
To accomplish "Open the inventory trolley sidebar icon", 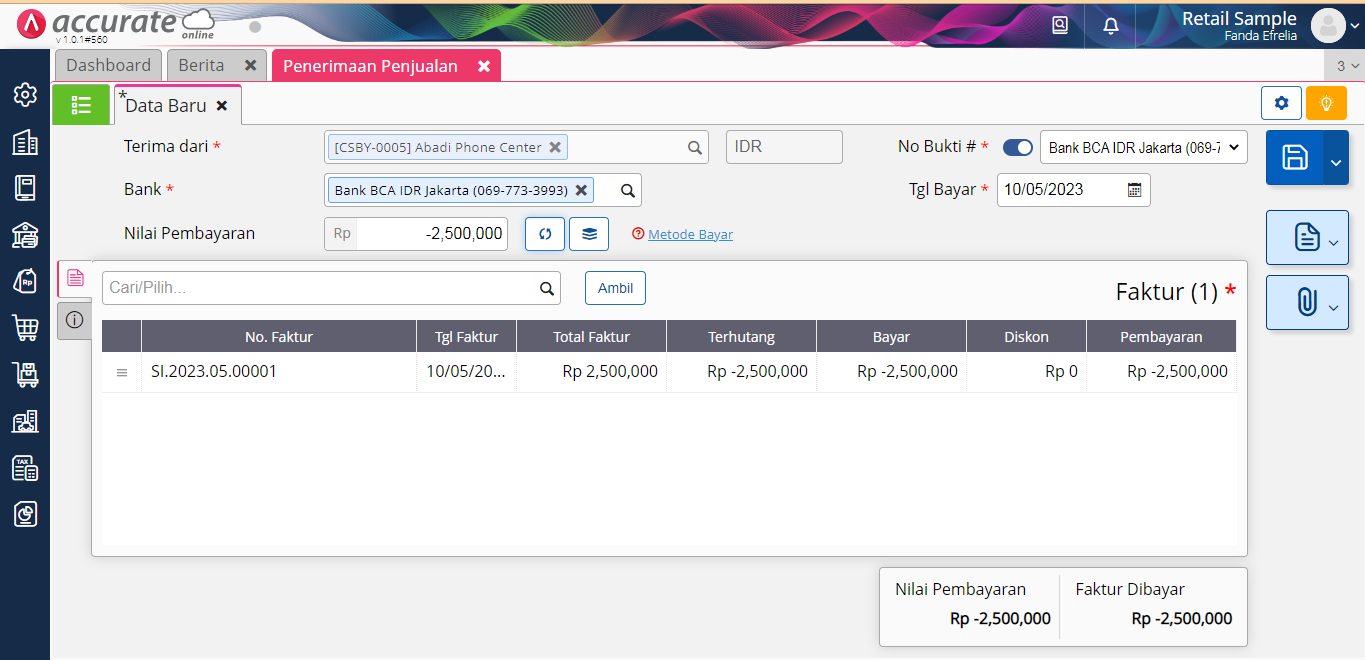I will [x=25, y=374].
